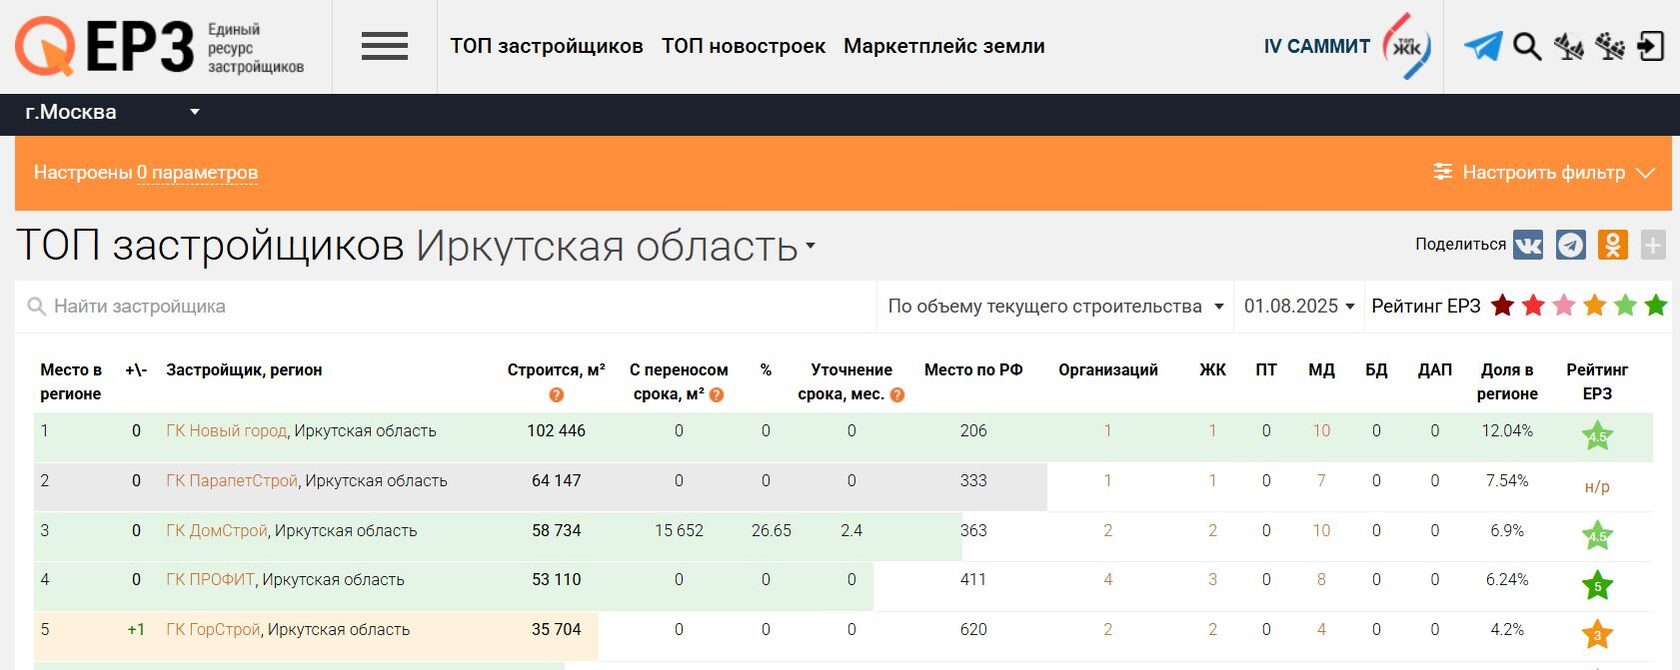Click the Поделиться label
1680x670 pixels.
click(x=1460, y=244)
